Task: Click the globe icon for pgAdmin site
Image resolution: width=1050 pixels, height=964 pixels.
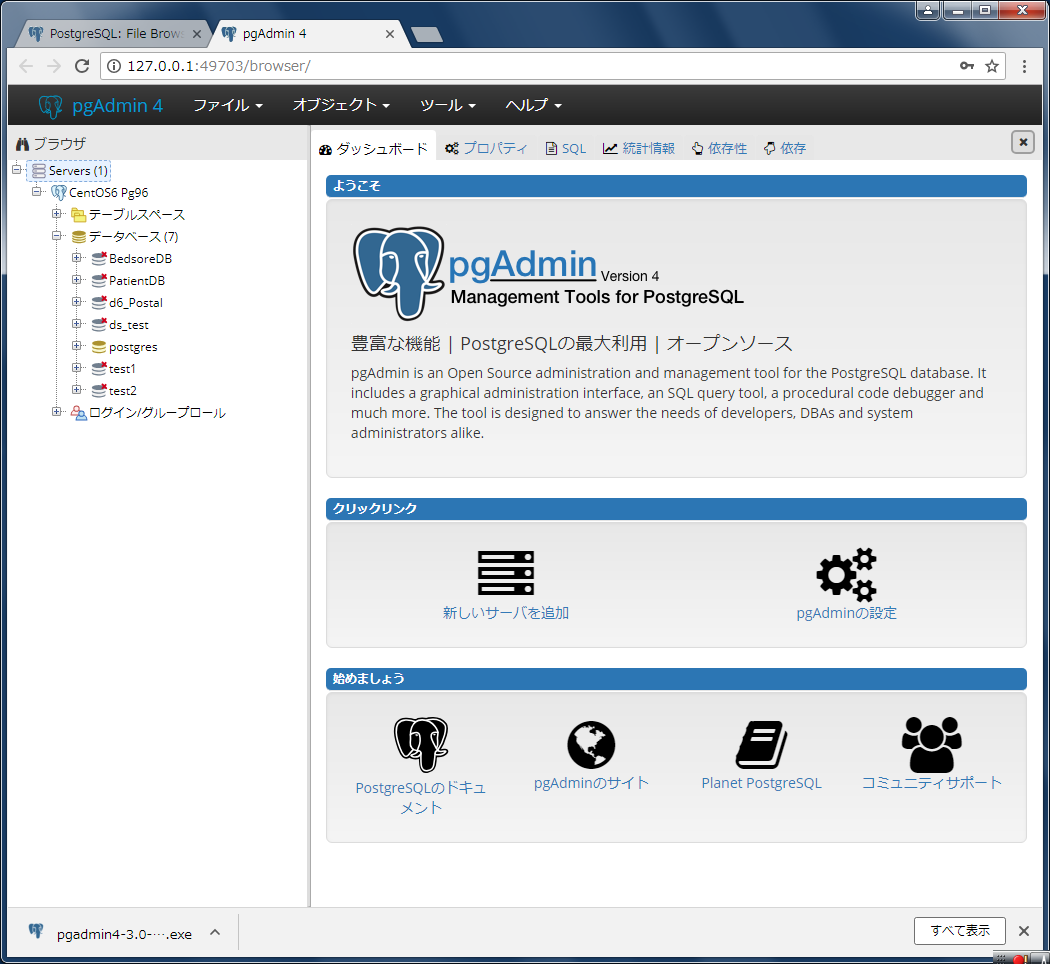Action: [x=591, y=744]
